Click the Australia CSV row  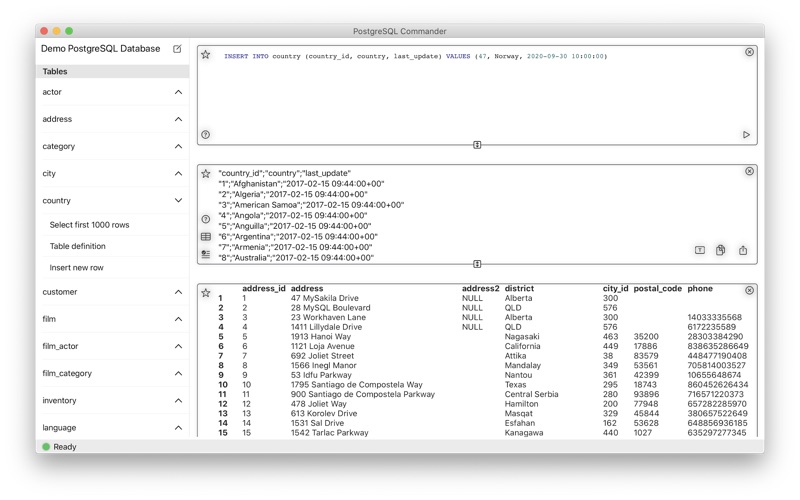pos(296,258)
